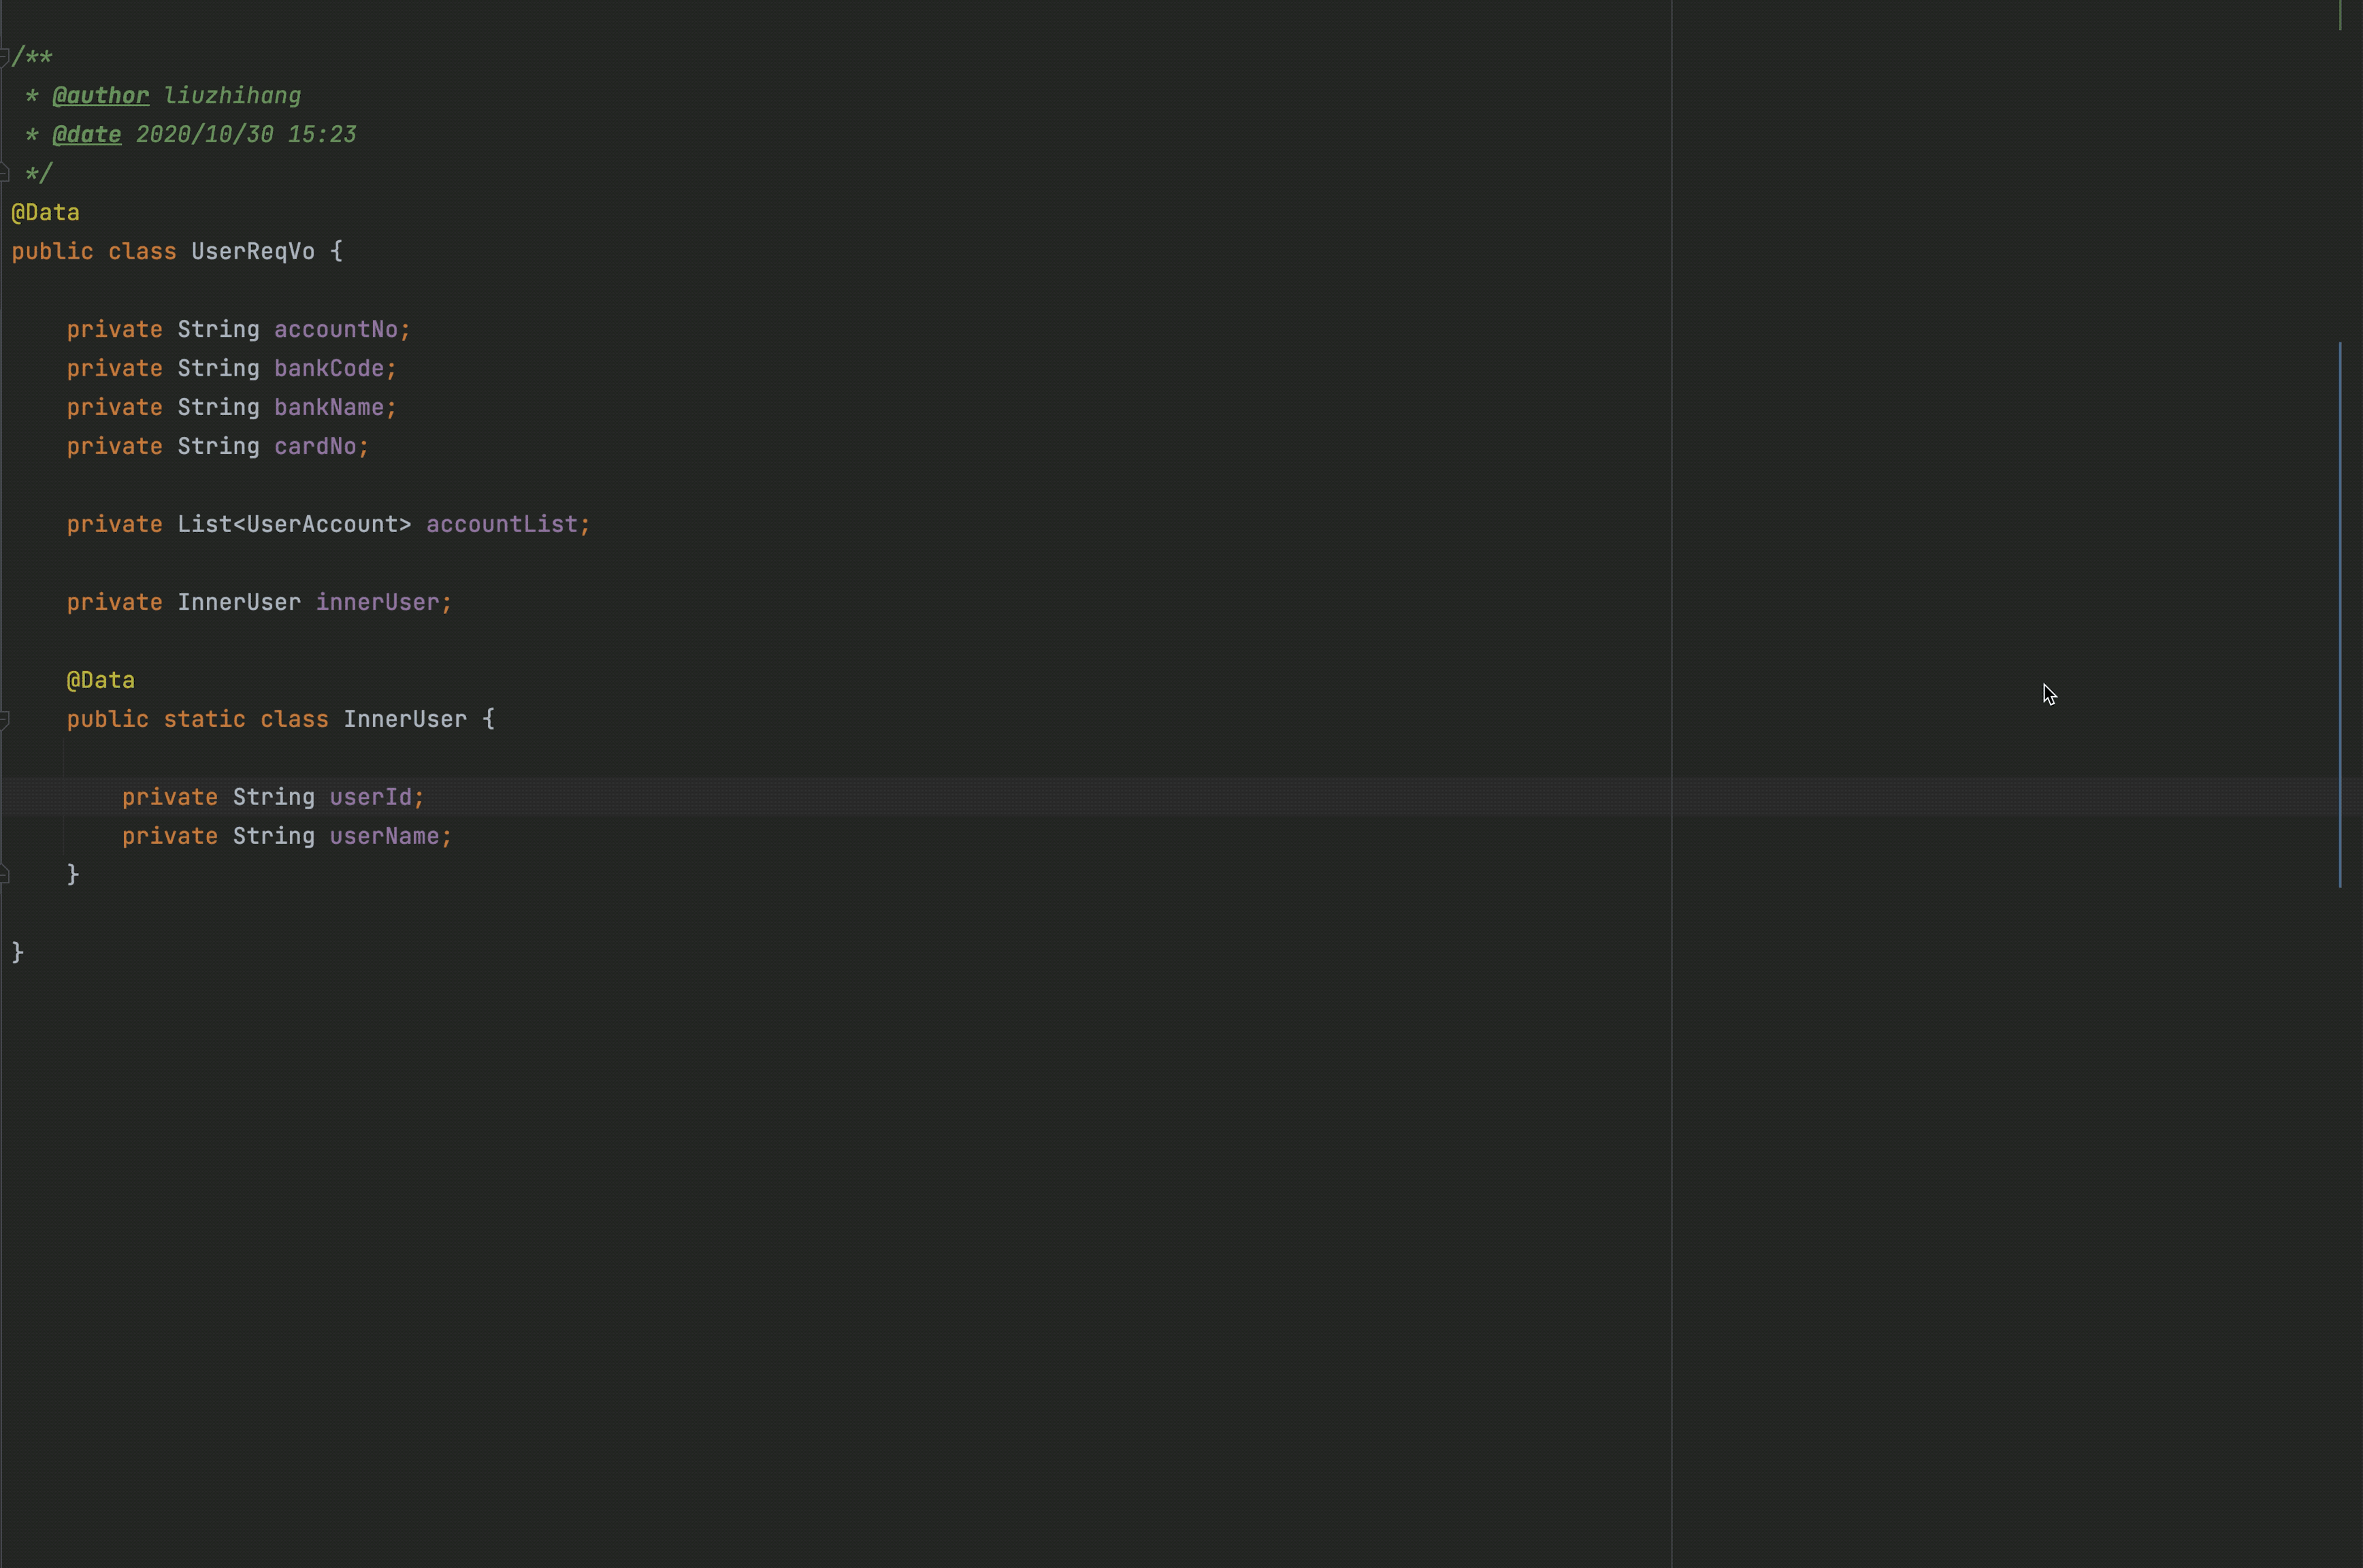Screen dimensions: 2363x1568
Task: Click the closing brace of the UserReqVo class
Action: (x=17, y=953)
